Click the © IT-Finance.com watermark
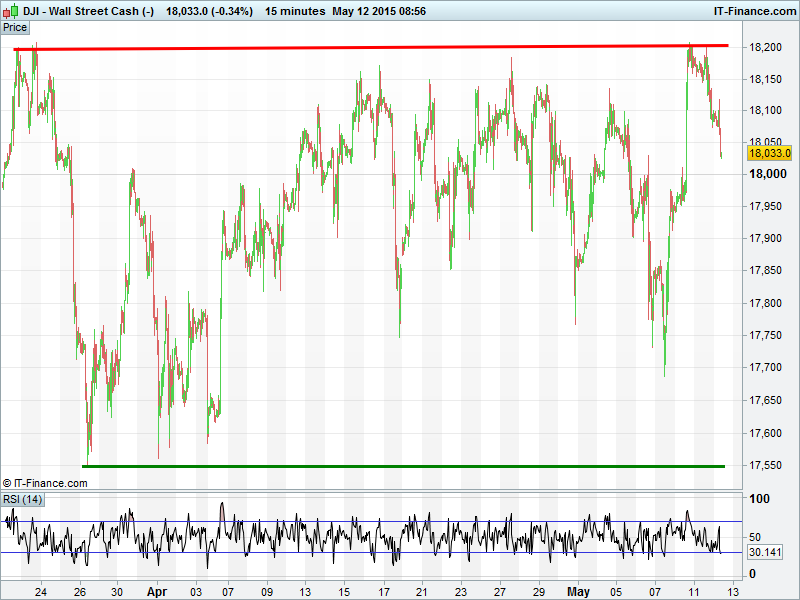 point(45,483)
